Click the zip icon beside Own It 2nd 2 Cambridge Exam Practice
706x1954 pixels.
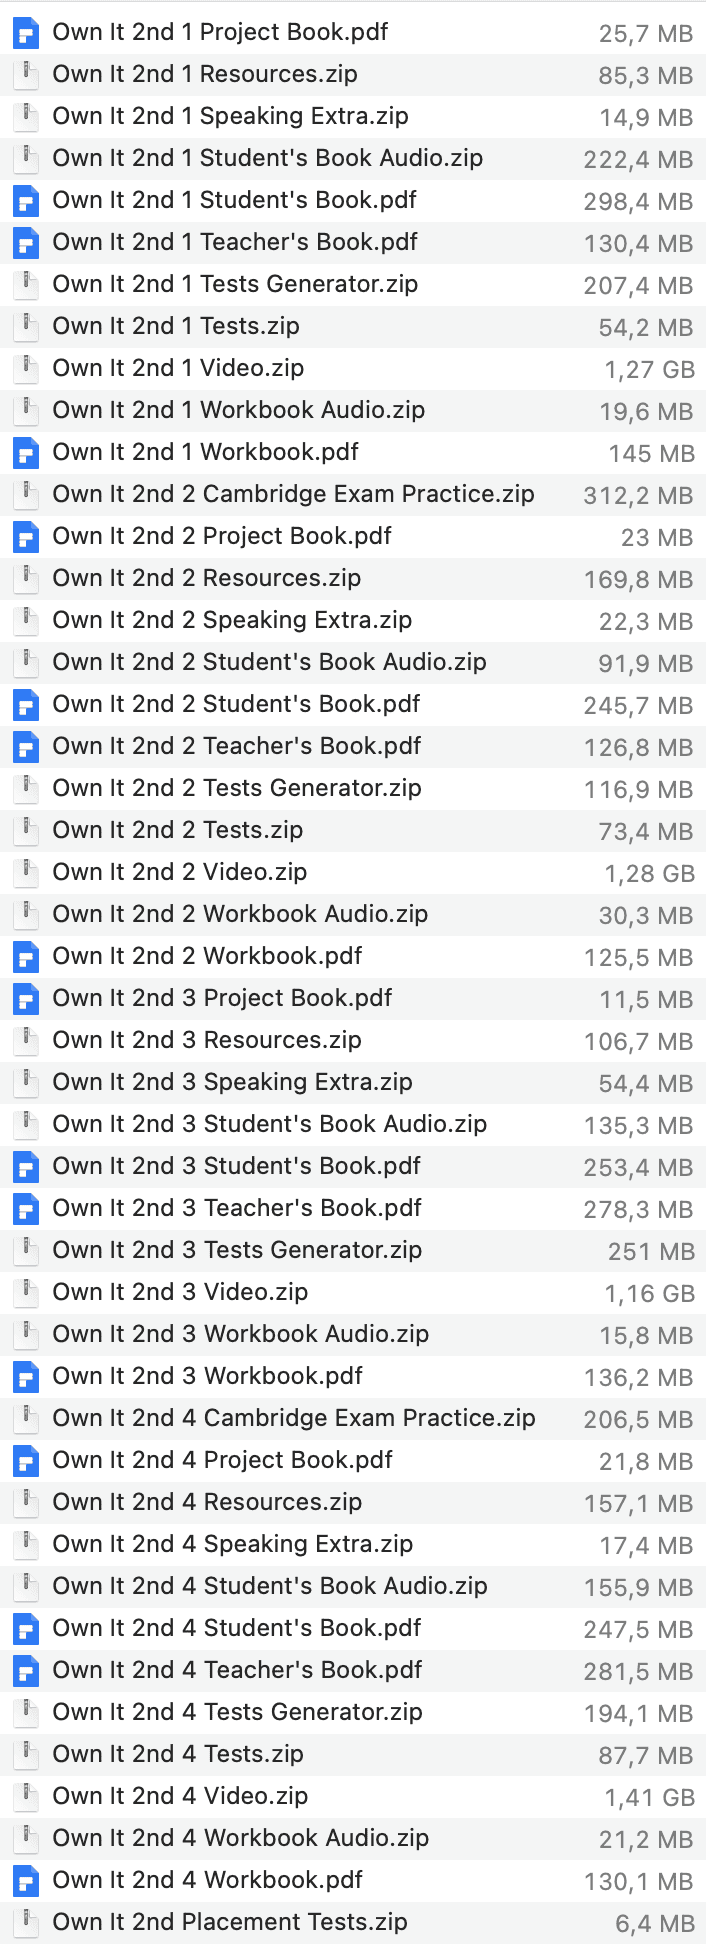coord(25,495)
